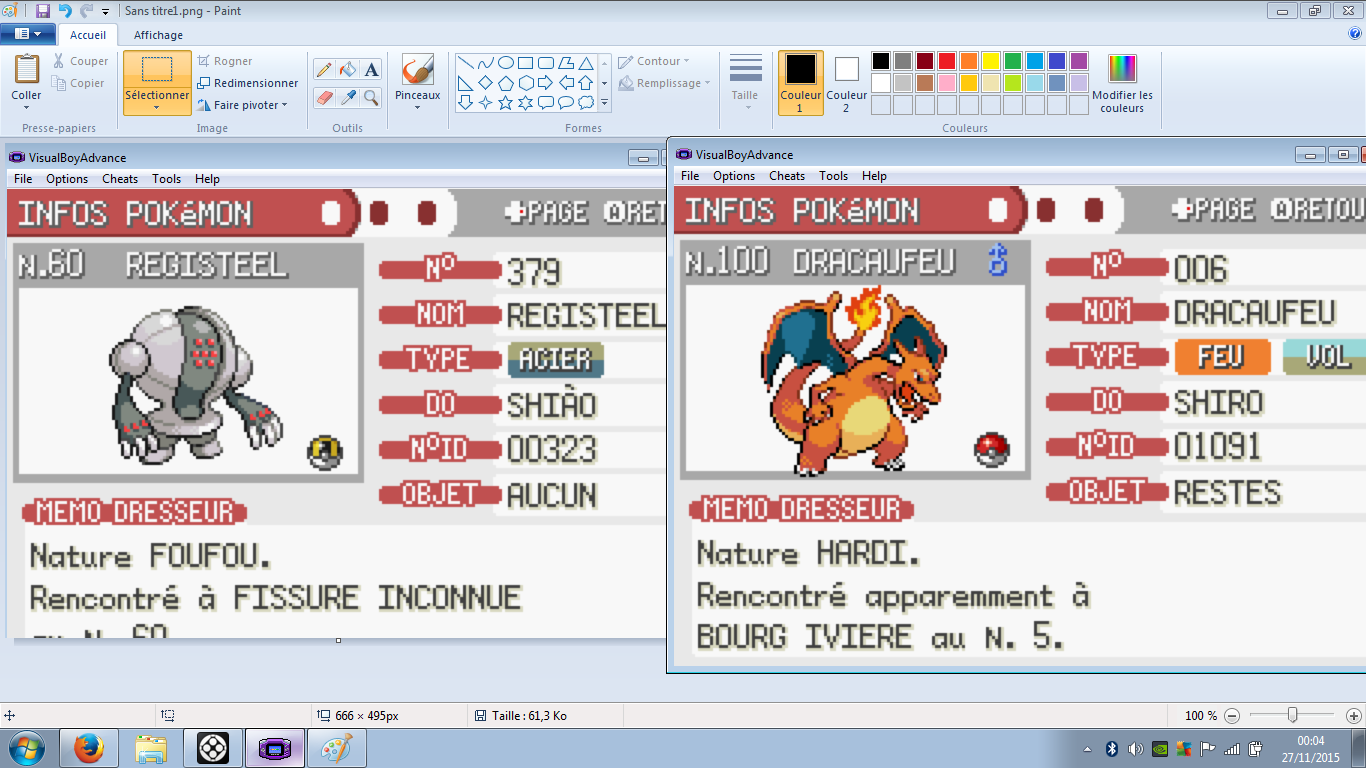The height and width of the screenshot is (768, 1366).
Task: Open File menu in Dracaufeu VisualBoyAdvance window
Action: pos(690,175)
